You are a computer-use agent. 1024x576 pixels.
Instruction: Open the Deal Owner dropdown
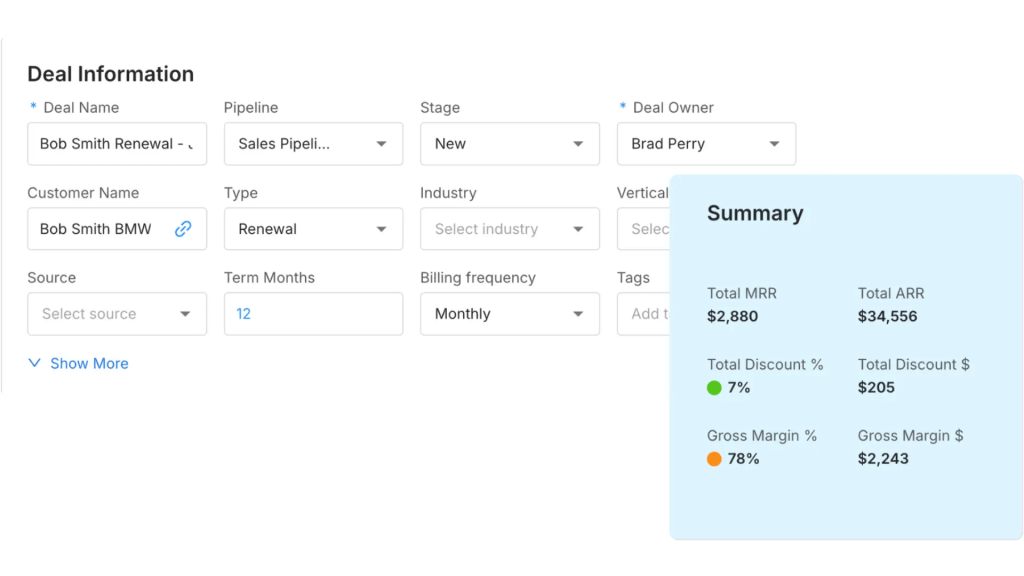point(706,144)
